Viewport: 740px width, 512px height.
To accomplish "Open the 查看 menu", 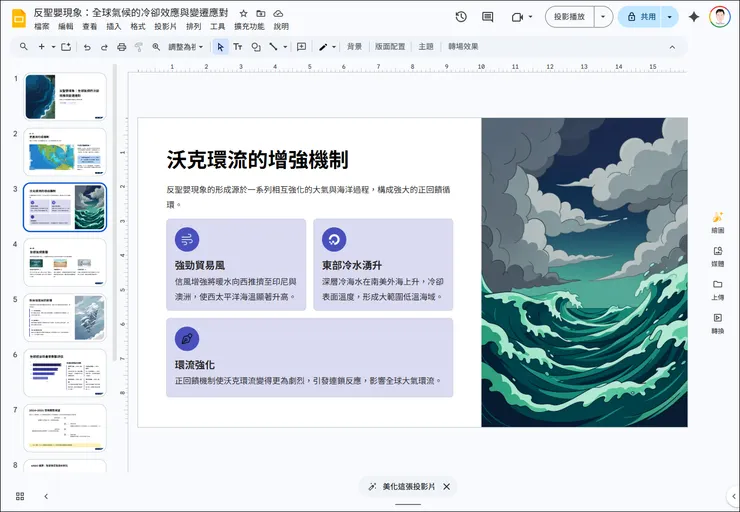I will pos(90,26).
